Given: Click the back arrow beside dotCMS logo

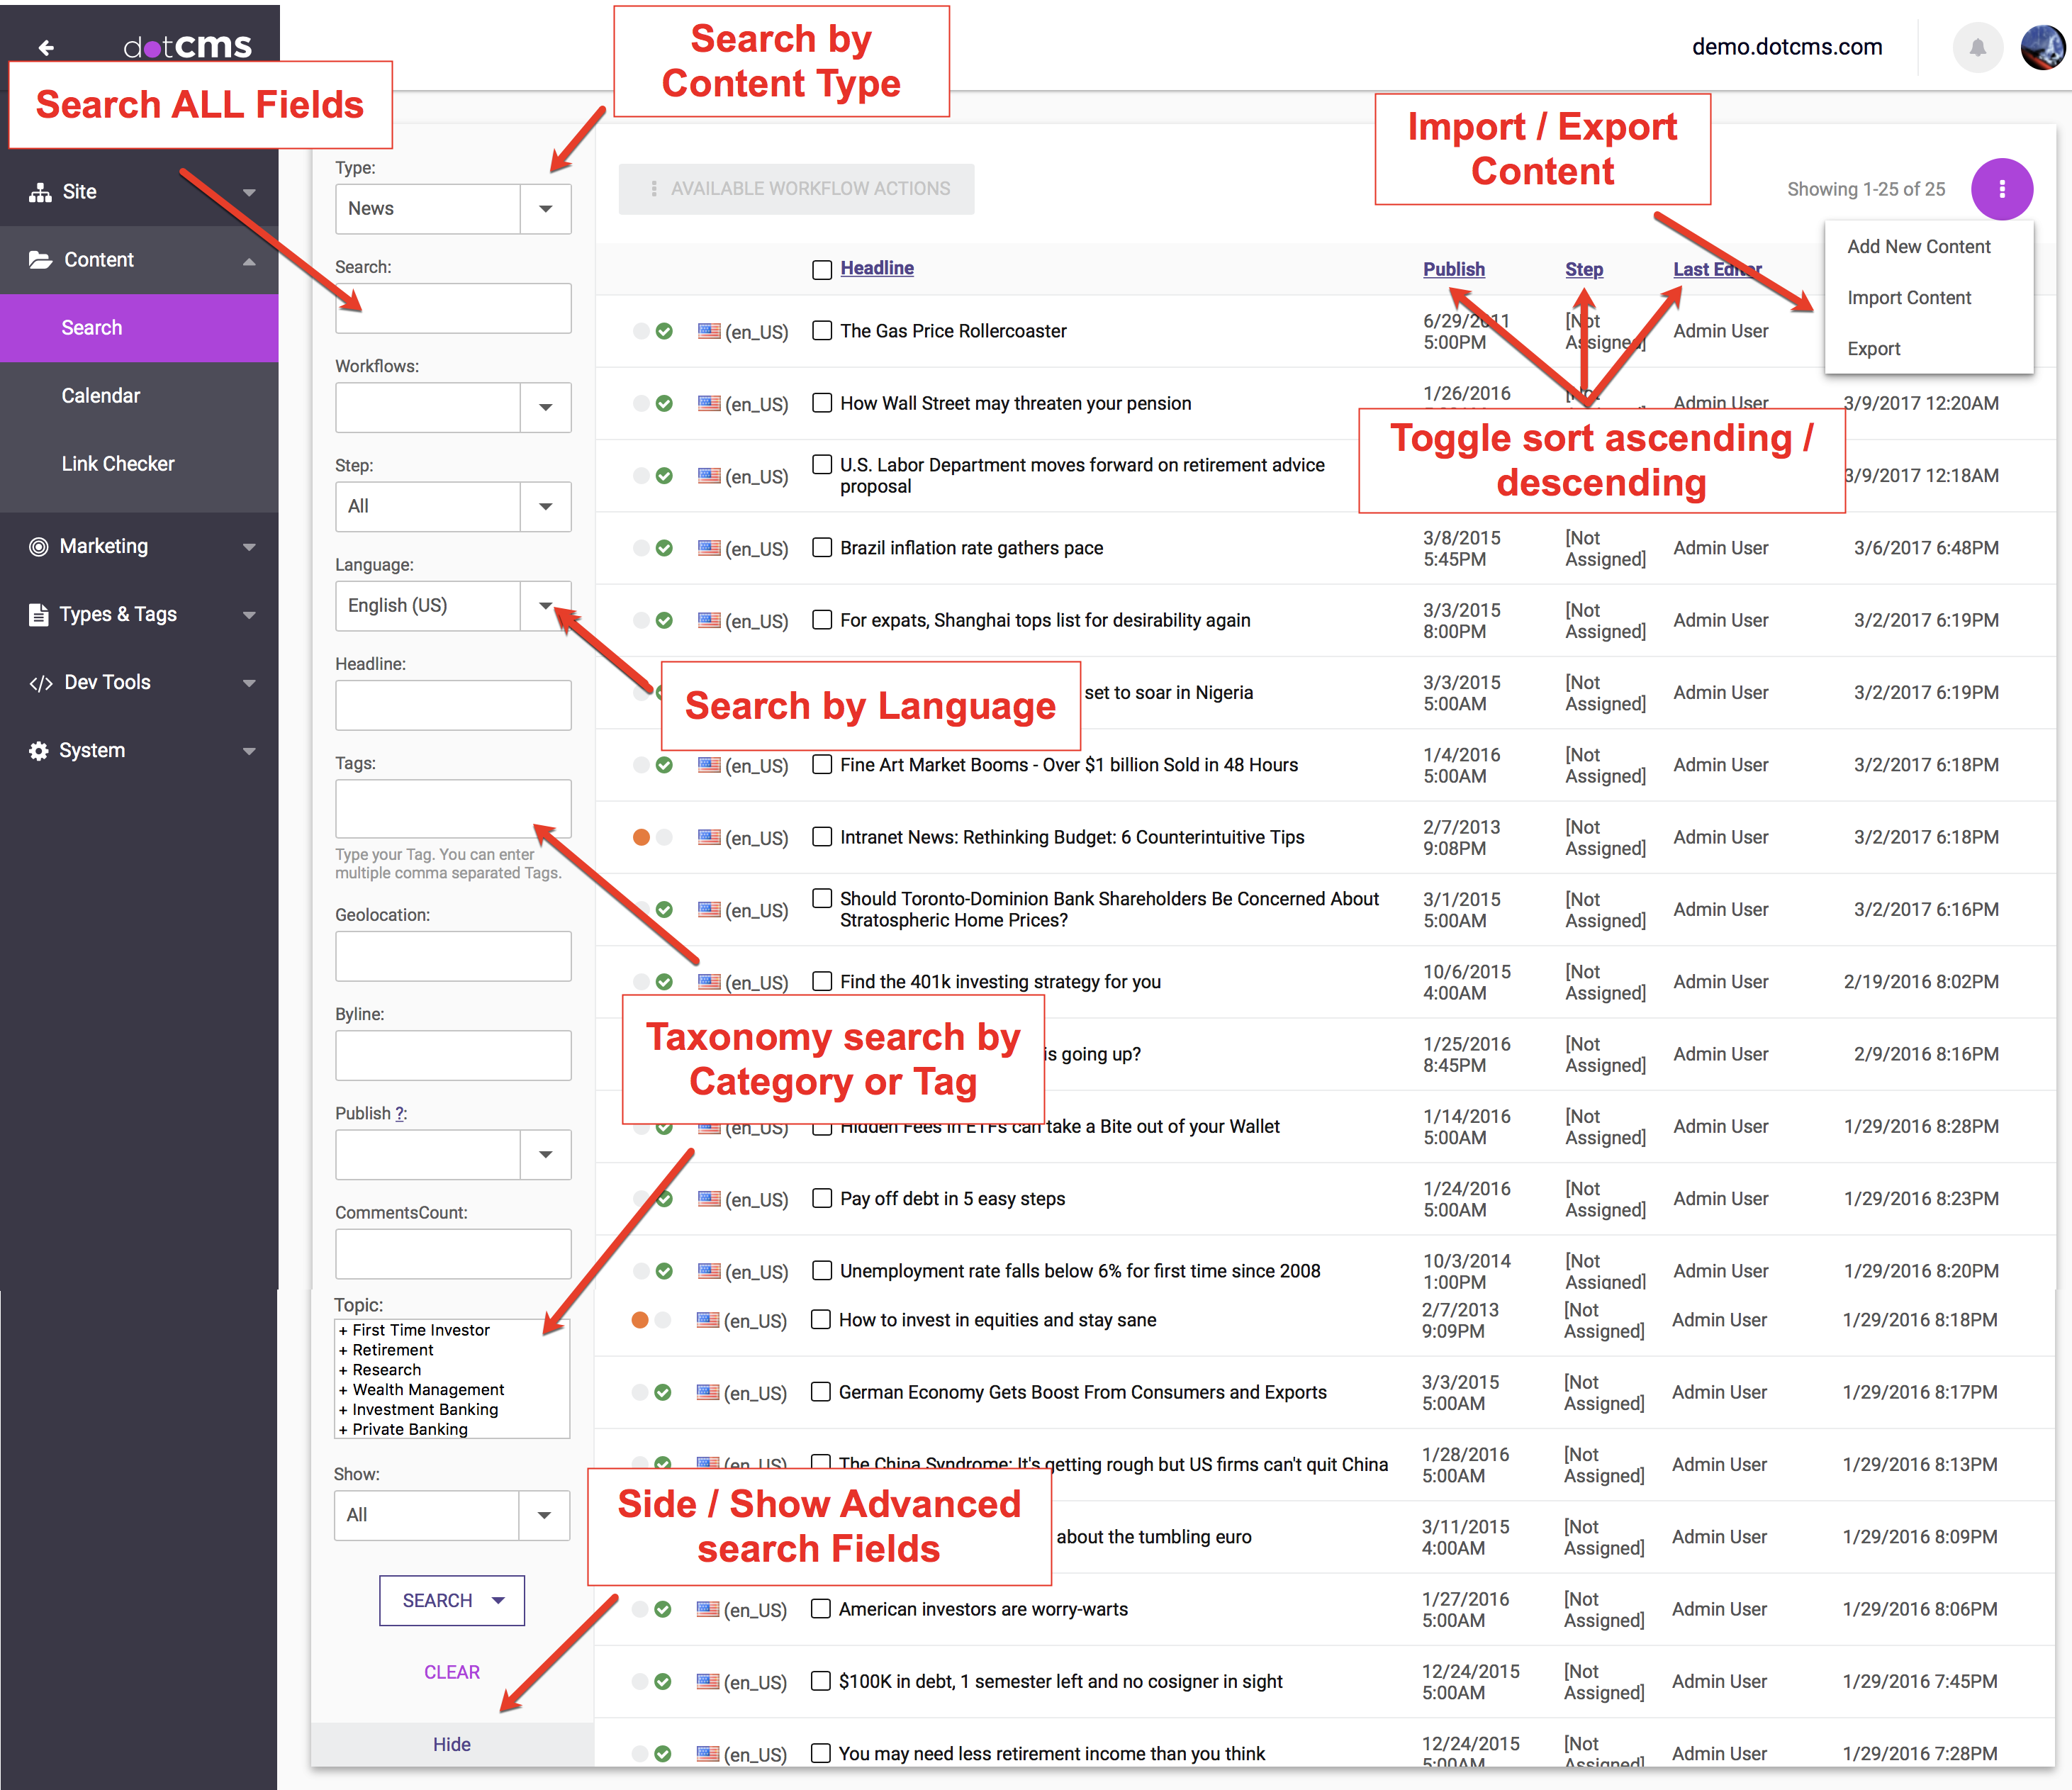Looking at the screenshot, I should point(46,47).
